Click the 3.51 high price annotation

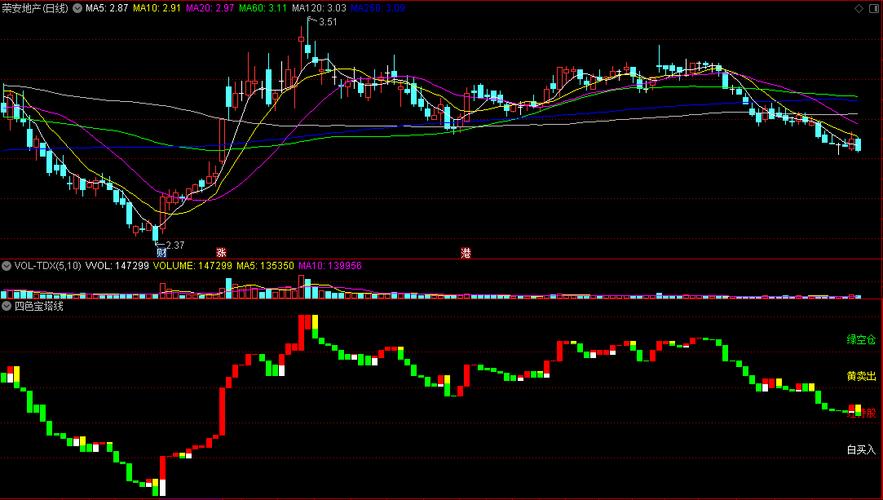[327, 21]
